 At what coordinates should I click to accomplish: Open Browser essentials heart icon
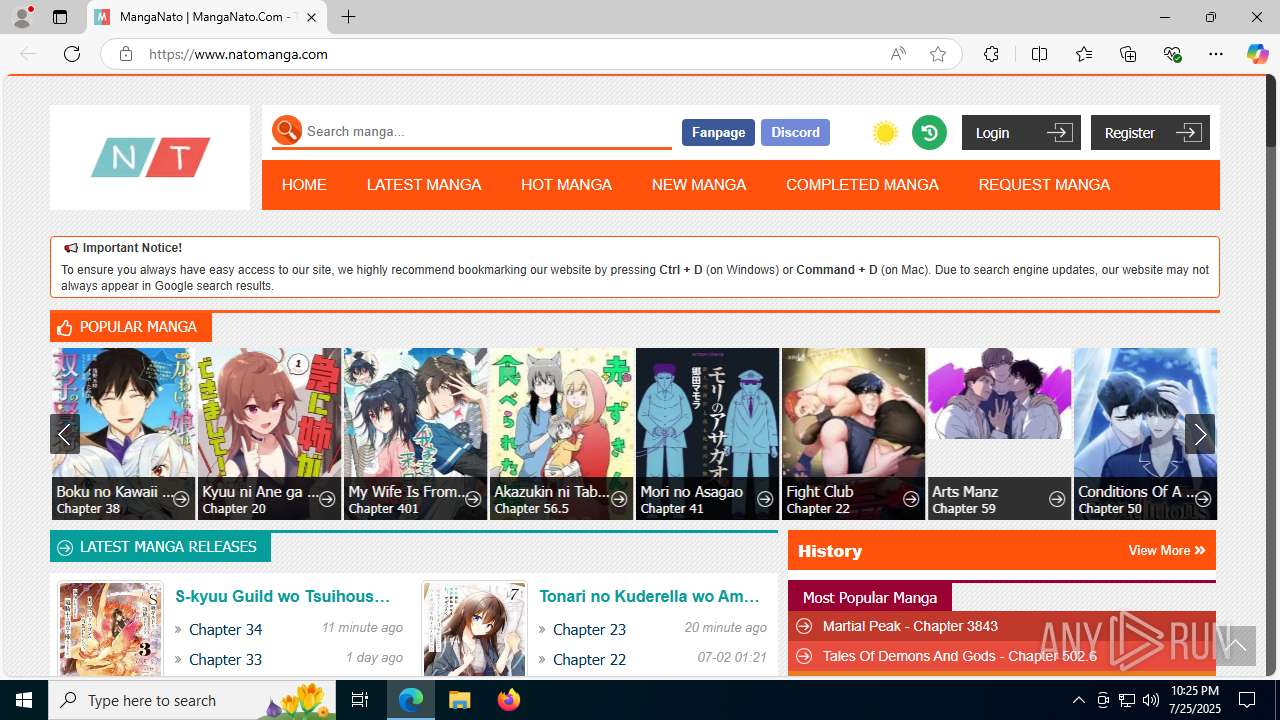pos(1173,54)
